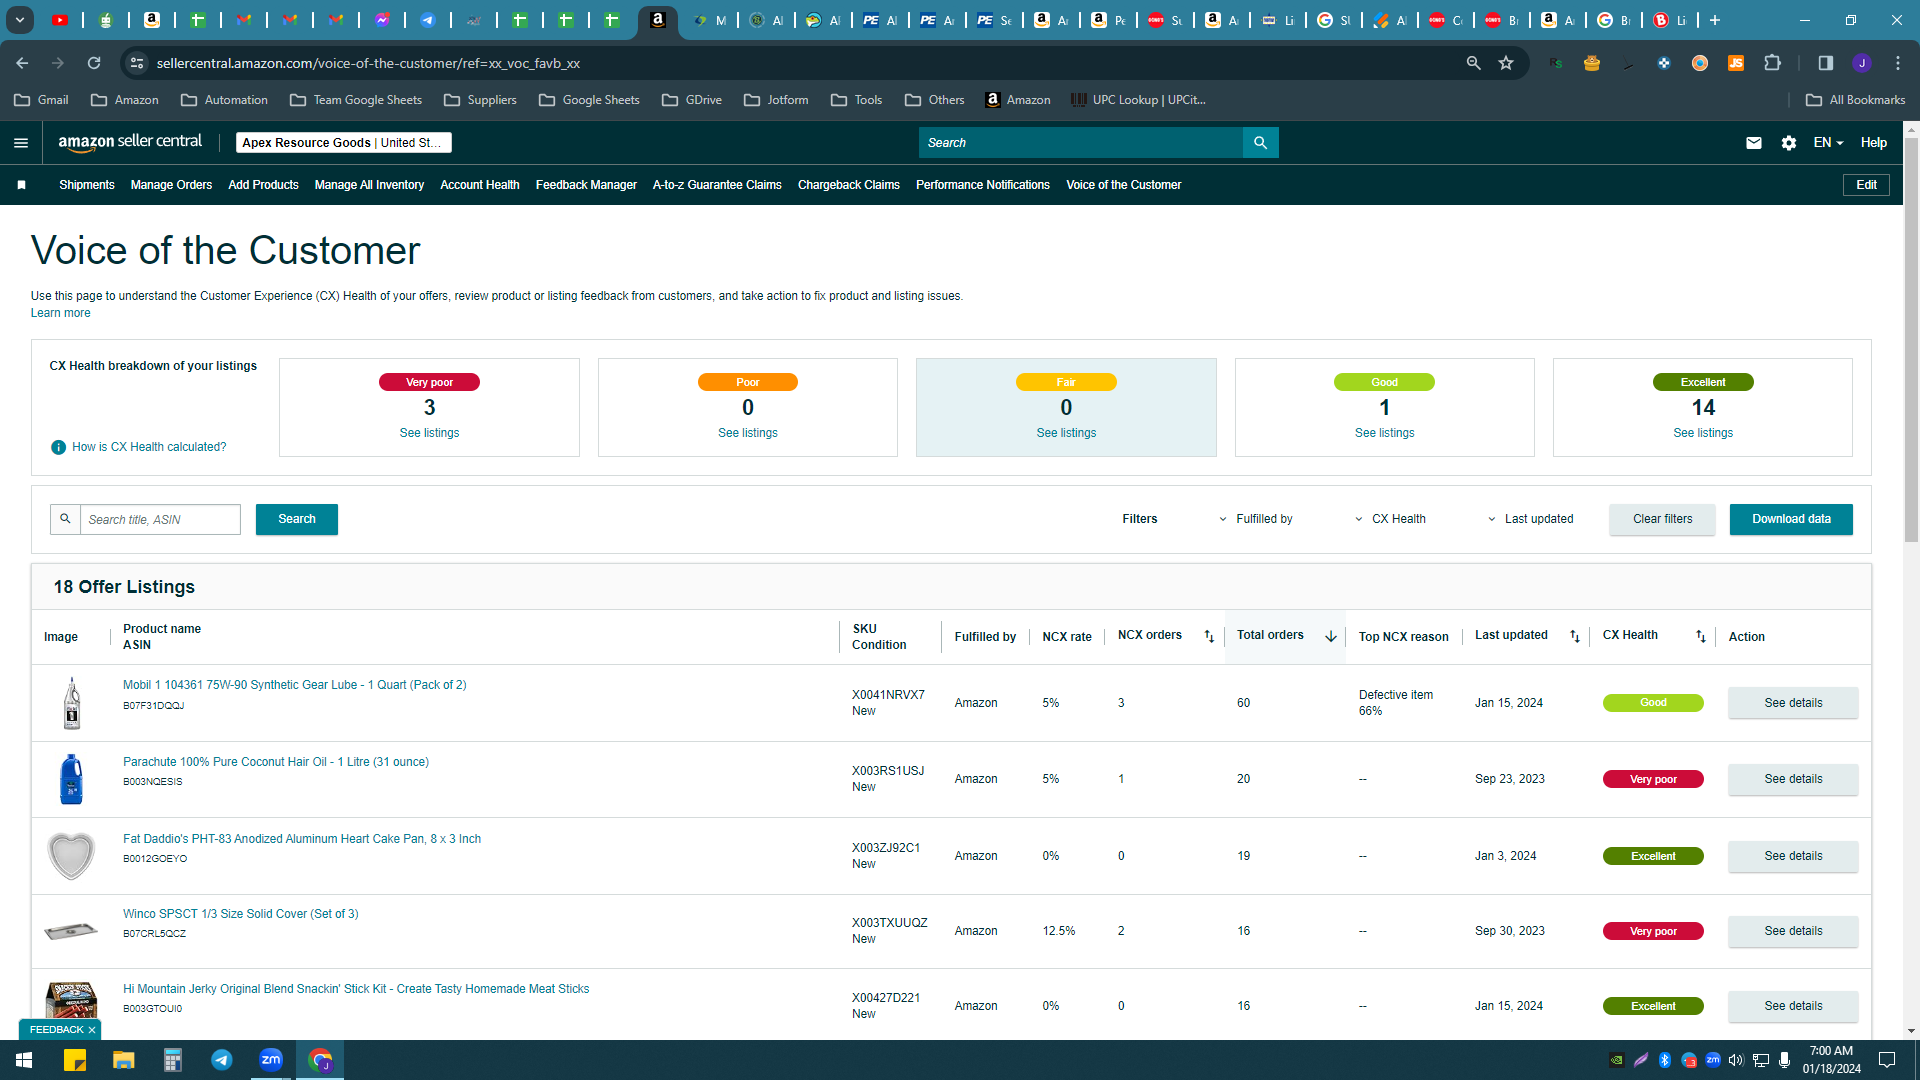This screenshot has height=1080, width=1920.
Task: Reload the page with refresh icon
Action: coord(94,63)
